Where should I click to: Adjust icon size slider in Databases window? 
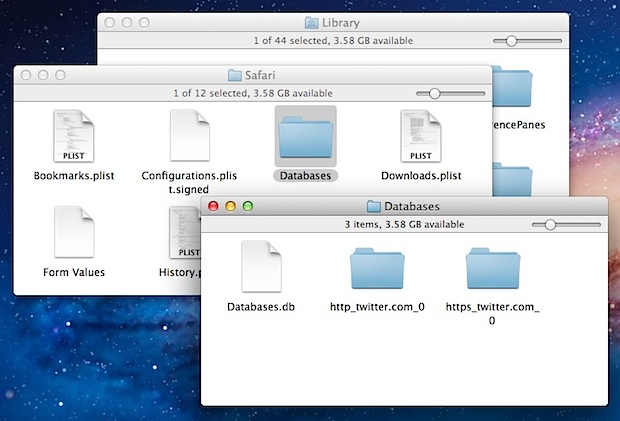click(566, 225)
